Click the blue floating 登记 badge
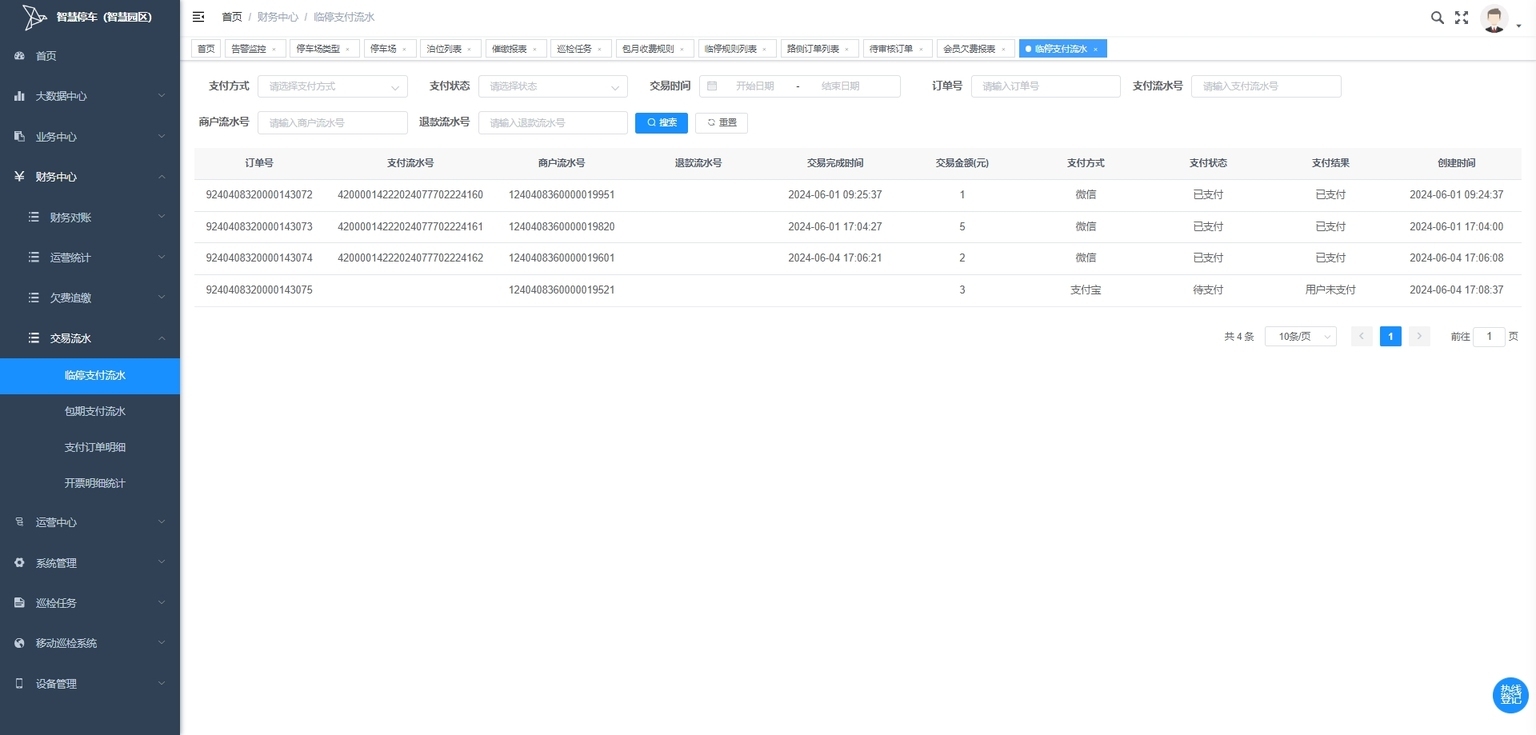This screenshot has width=1536, height=735. tap(1510, 695)
